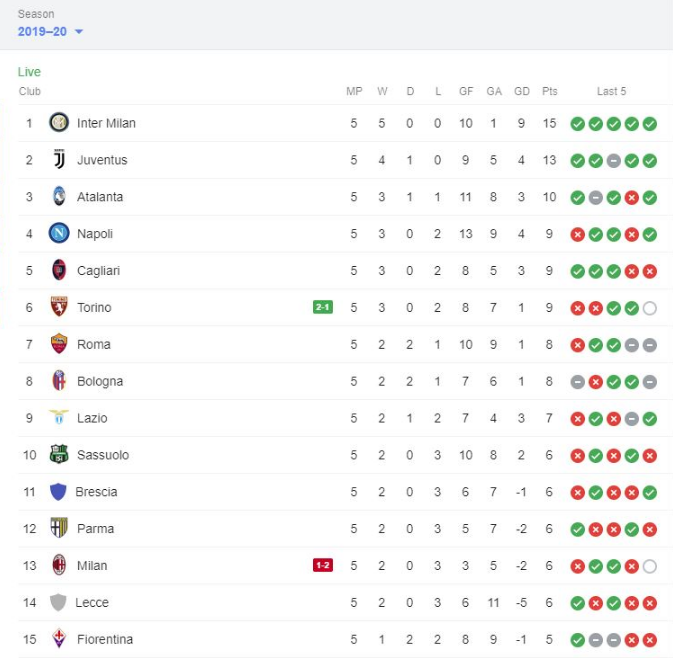Open the Cagliari team link
Image resolution: width=673 pixels, height=658 pixels.
tap(99, 271)
